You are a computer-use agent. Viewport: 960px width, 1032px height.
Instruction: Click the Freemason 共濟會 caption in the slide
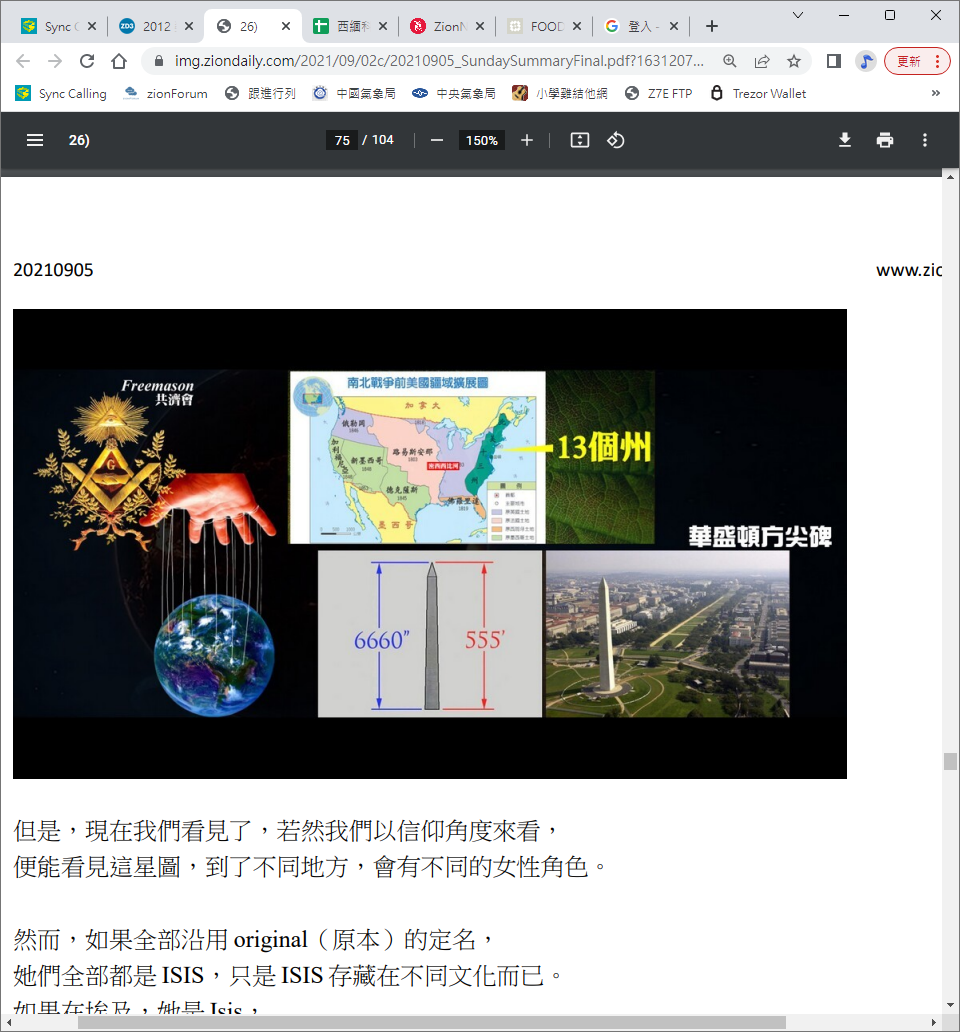point(158,392)
